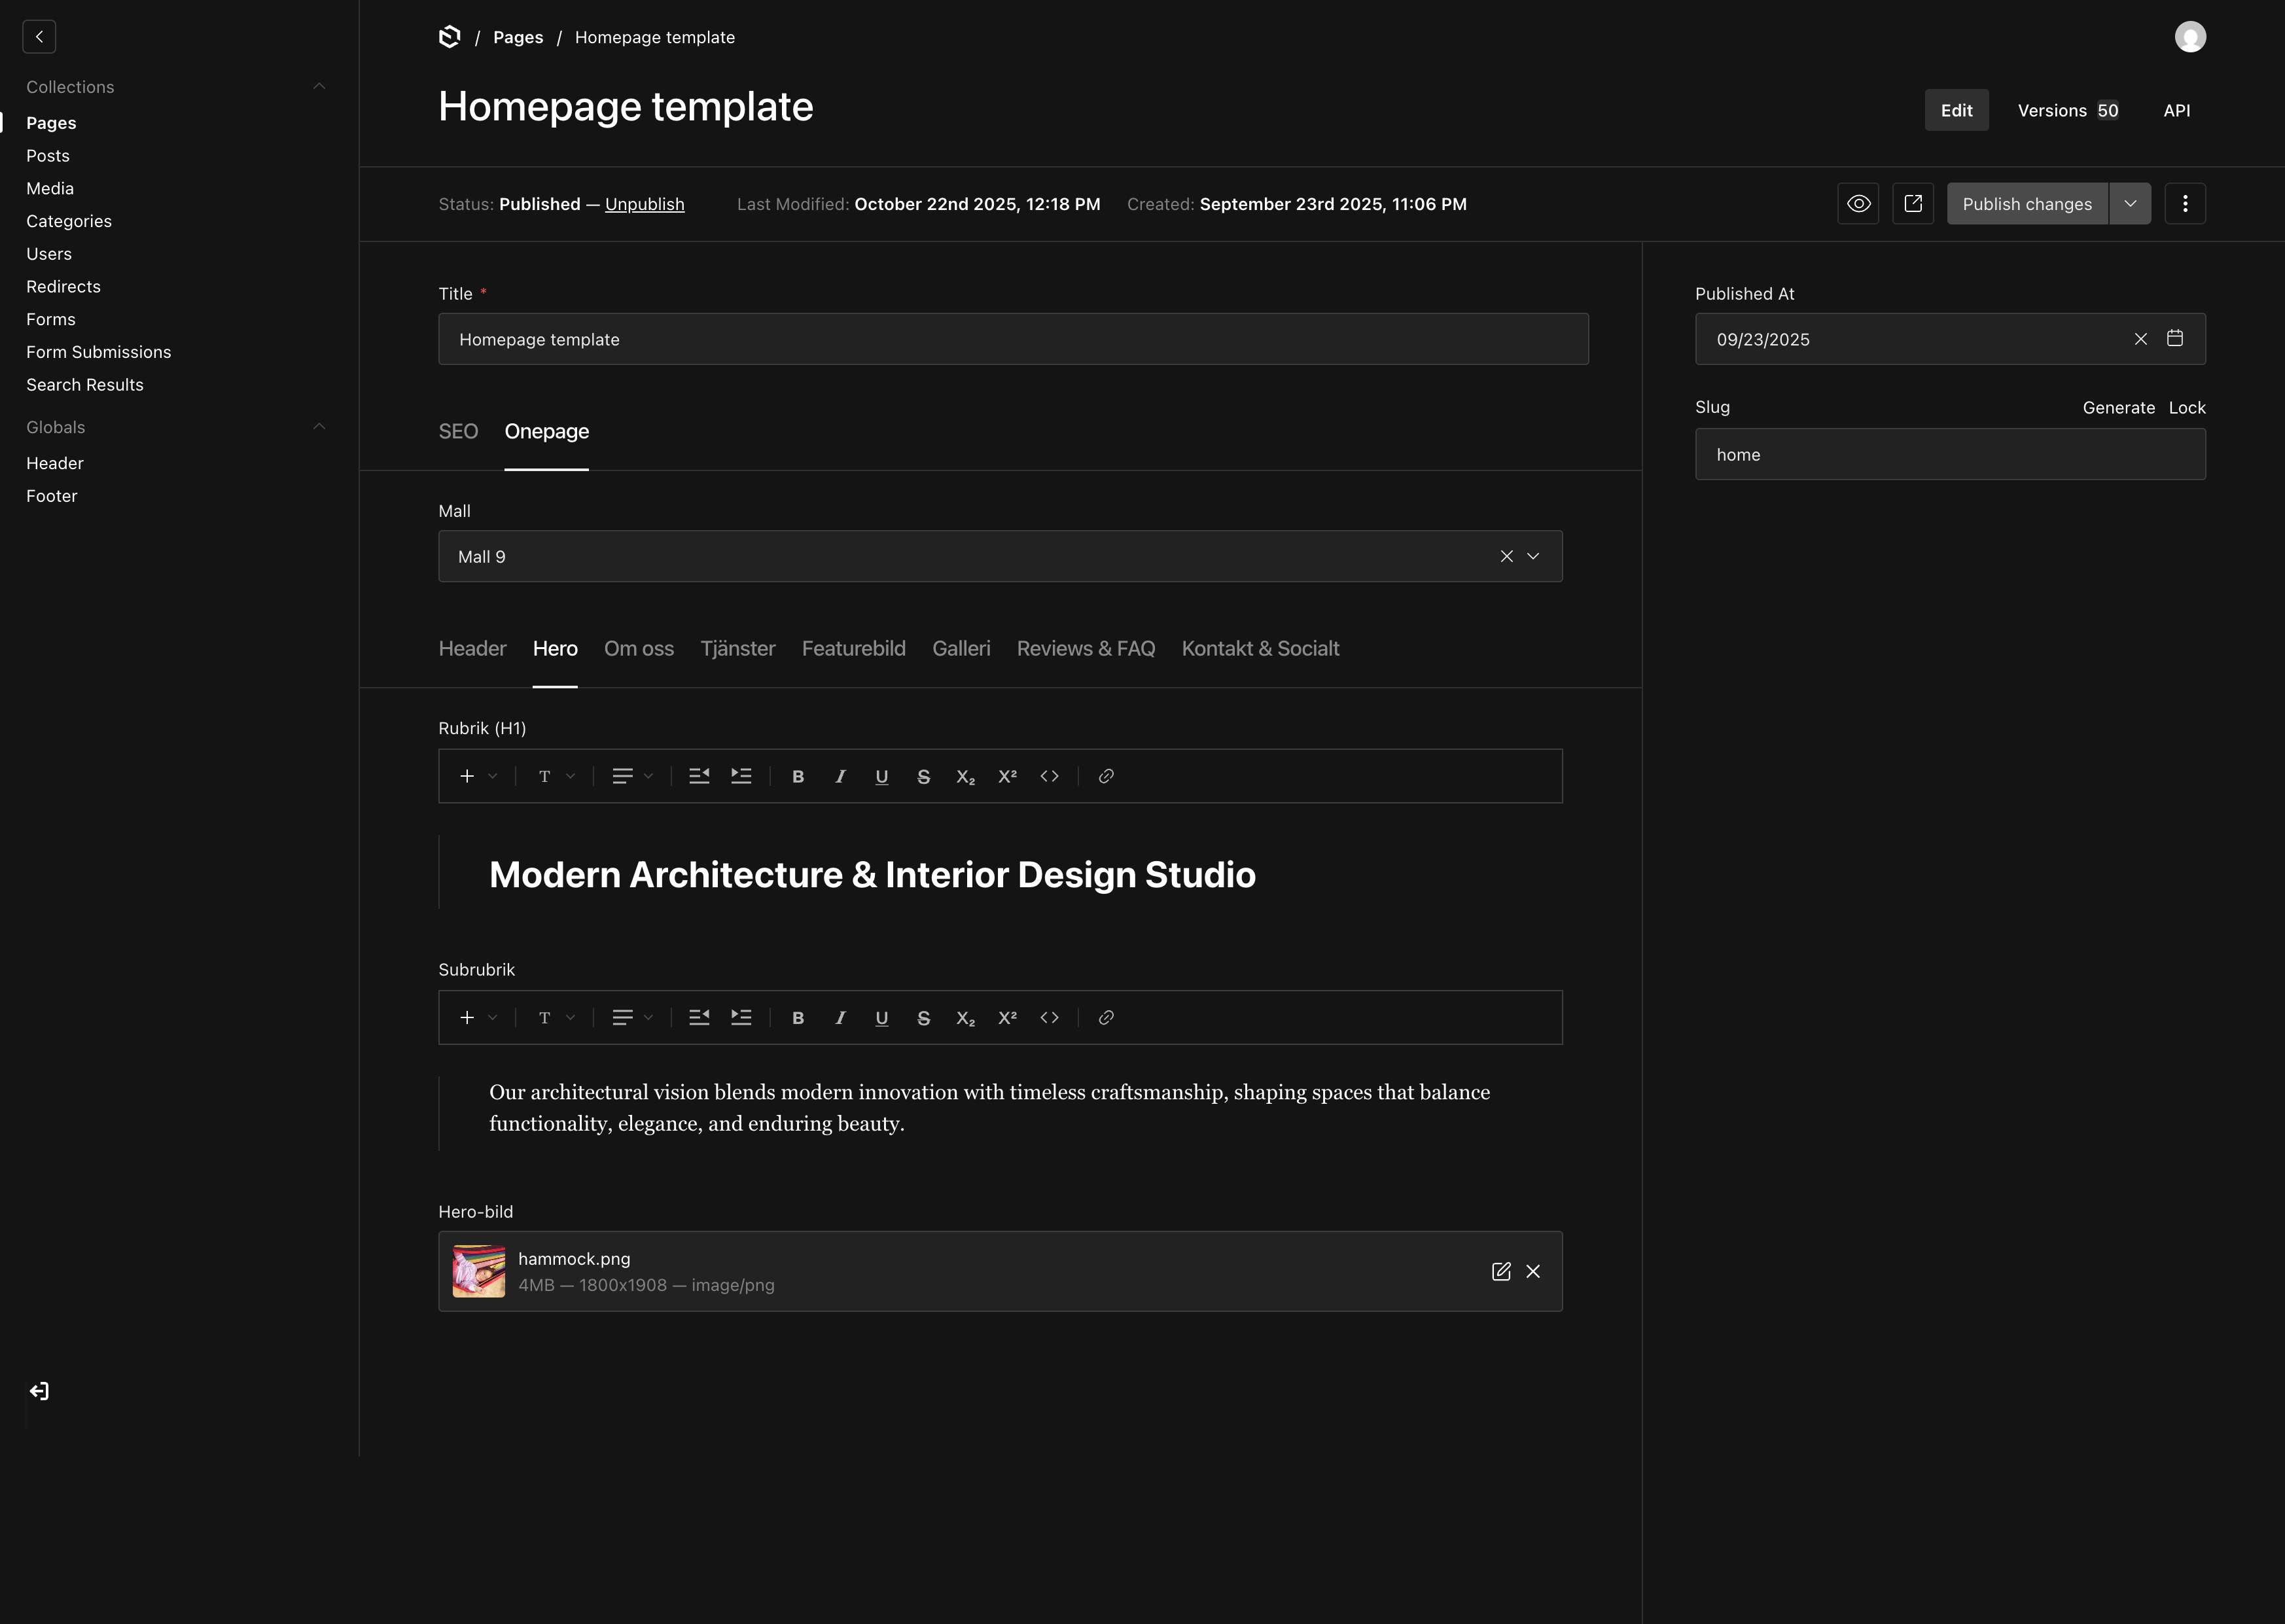Toggle italic in Subrubrik toolbar

[x=840, y=1018]
